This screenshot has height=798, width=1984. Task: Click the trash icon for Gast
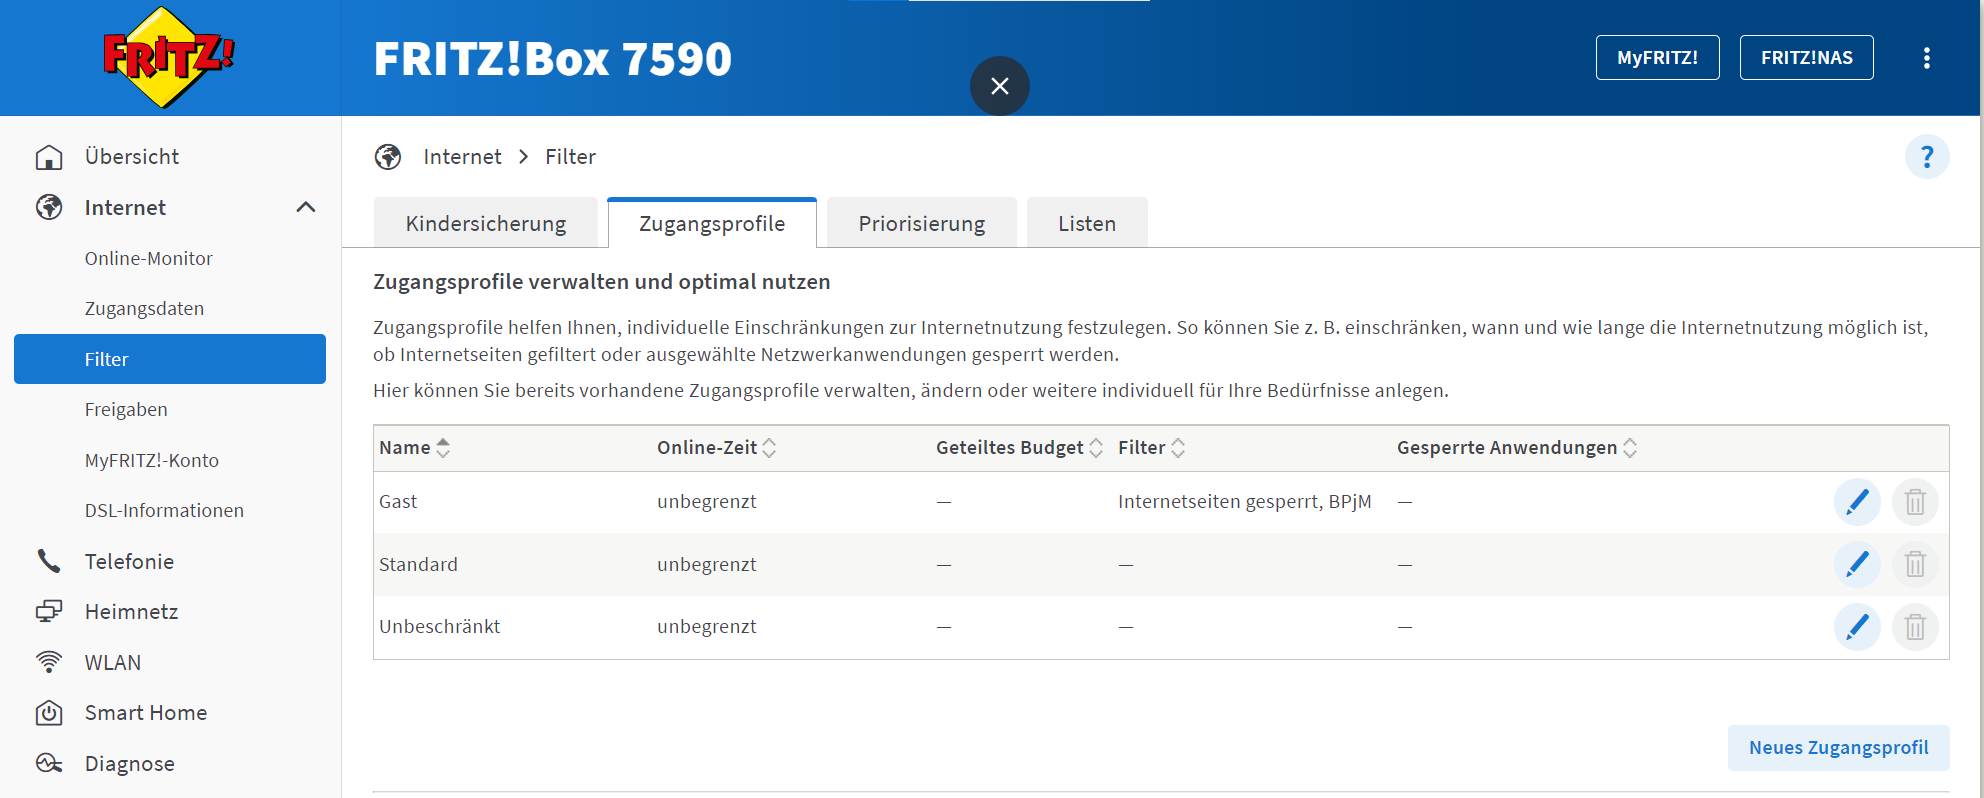(x=1915, y=502)
